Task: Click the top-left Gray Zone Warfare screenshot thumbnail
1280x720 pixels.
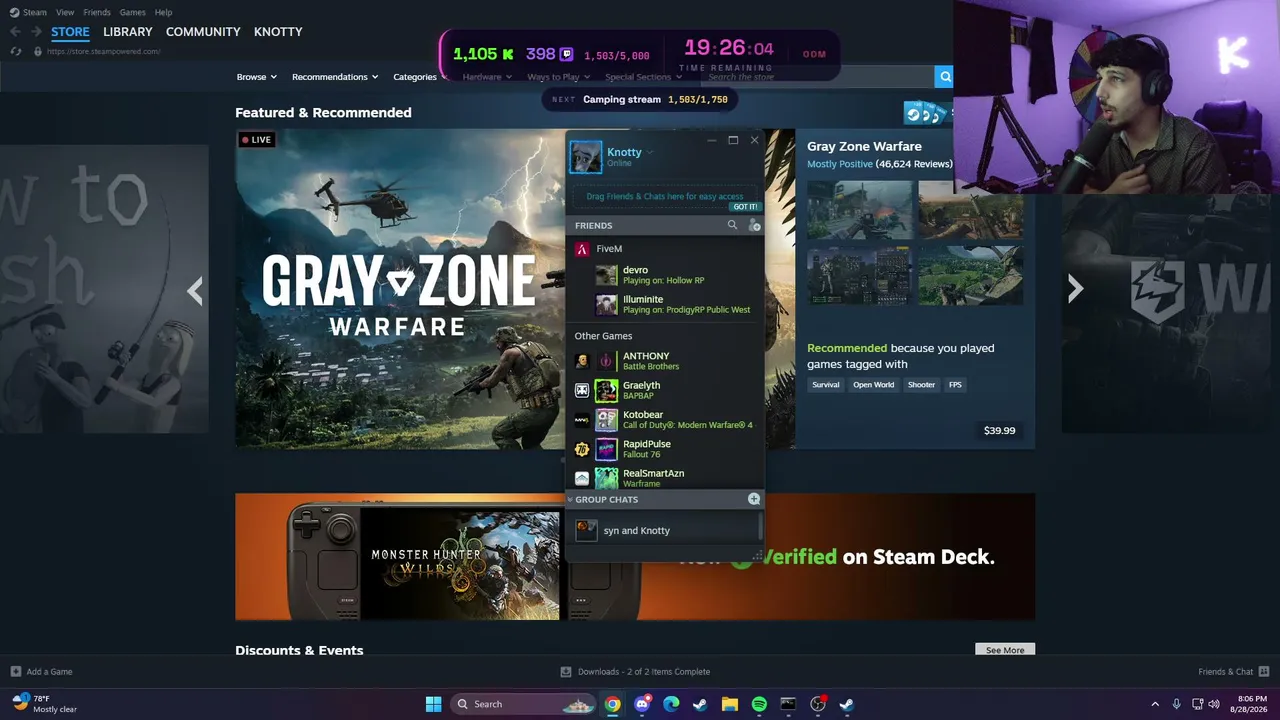Action: tap(860, 210)
